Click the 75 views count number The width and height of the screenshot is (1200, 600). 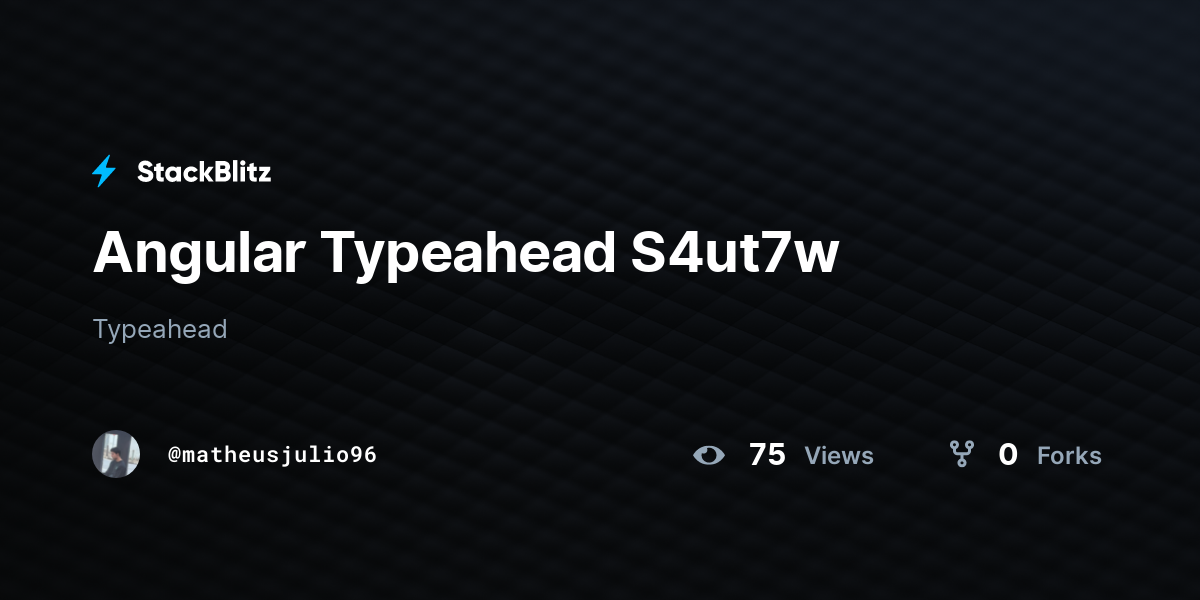coord(767,455)
